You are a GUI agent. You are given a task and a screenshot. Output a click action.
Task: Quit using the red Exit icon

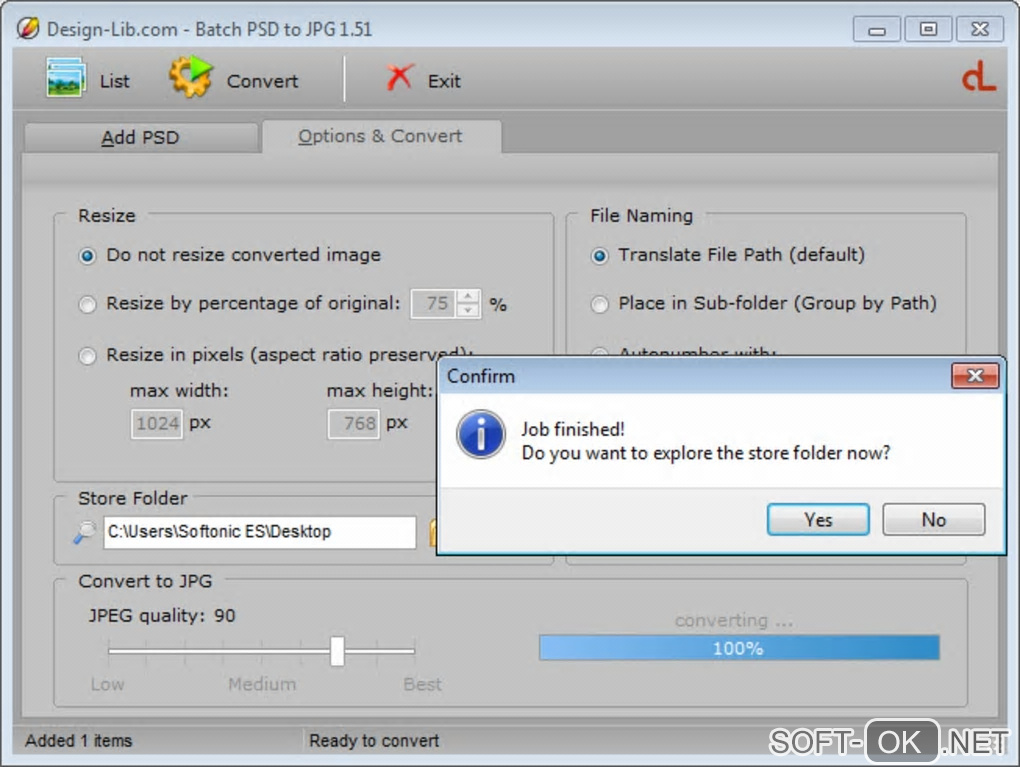click(x=399, y=77)
